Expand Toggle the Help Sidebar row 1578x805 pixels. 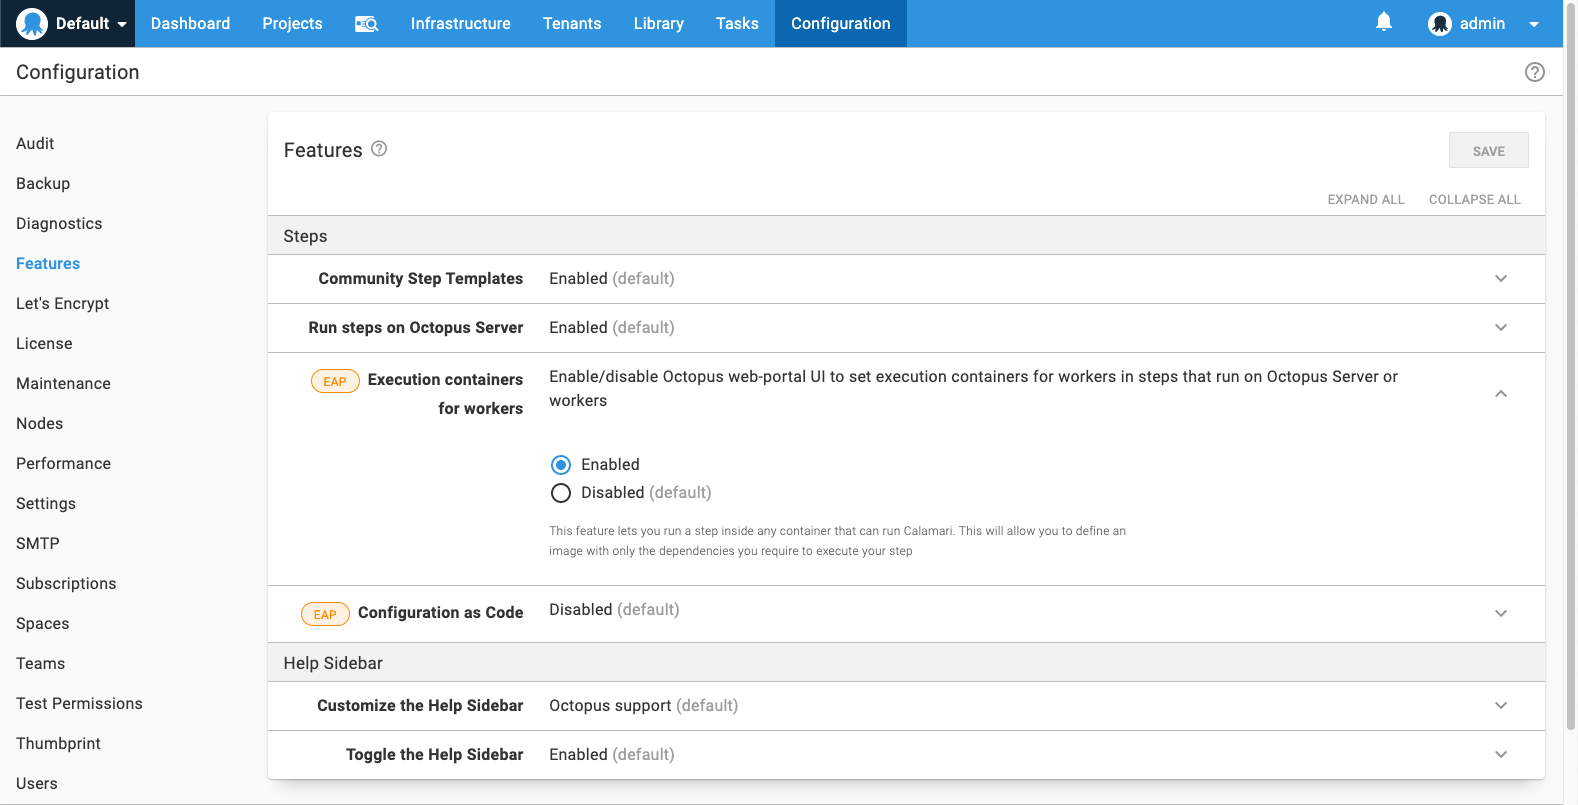[1500, 755]
